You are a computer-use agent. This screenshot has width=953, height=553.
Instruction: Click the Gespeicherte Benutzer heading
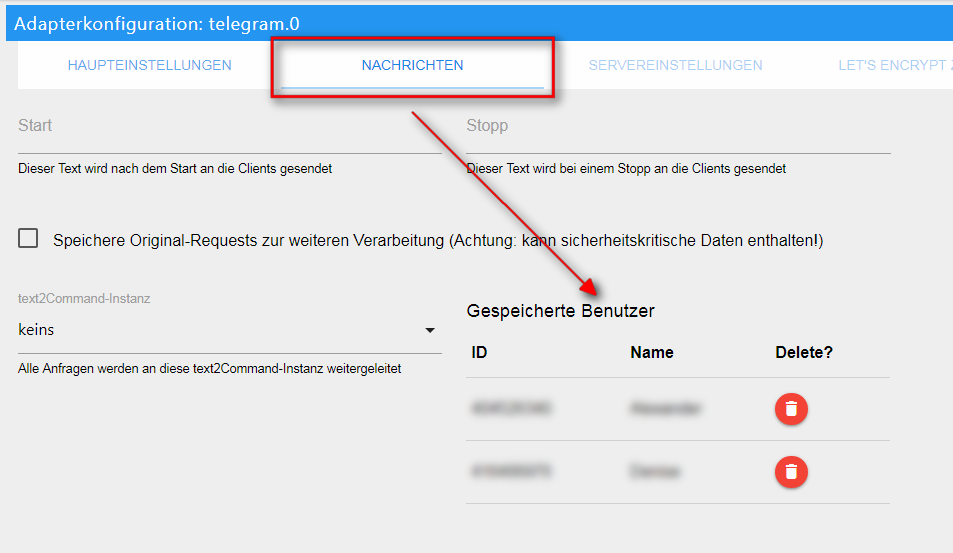pyautogui.click(x=560, y=311)
